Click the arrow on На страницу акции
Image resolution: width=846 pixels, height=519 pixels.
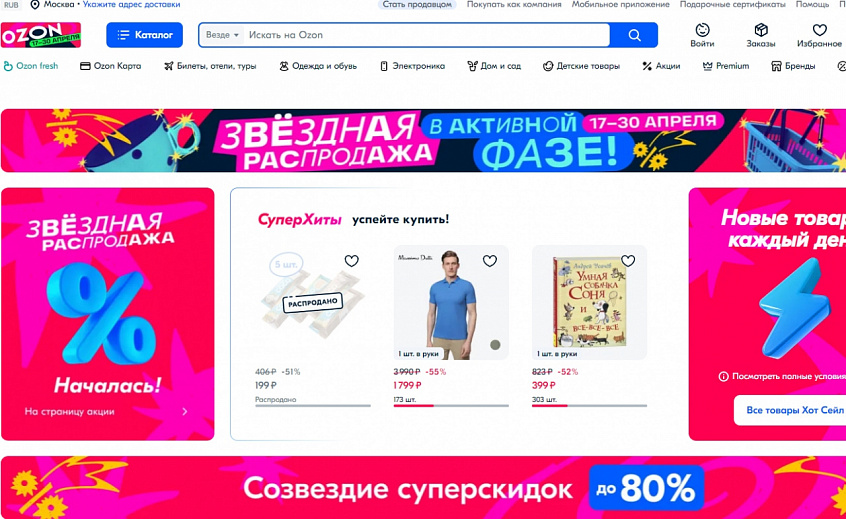click(185, 412)
